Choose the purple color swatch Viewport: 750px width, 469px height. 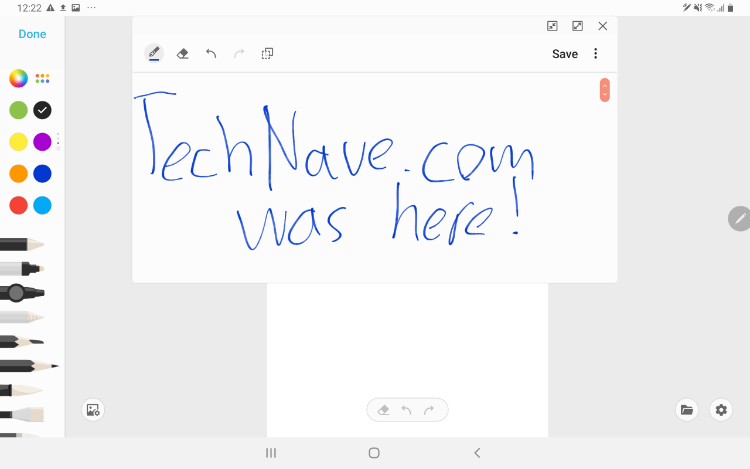click(x=42, y=142)
